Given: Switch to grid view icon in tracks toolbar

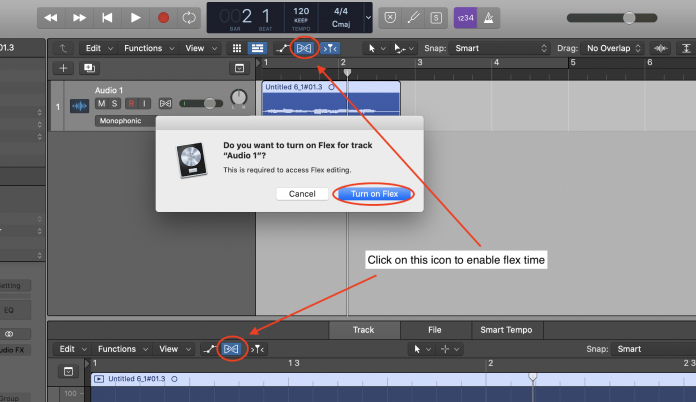Looking at the screenshot, I should pyautogui.click(x=237, y=48).
